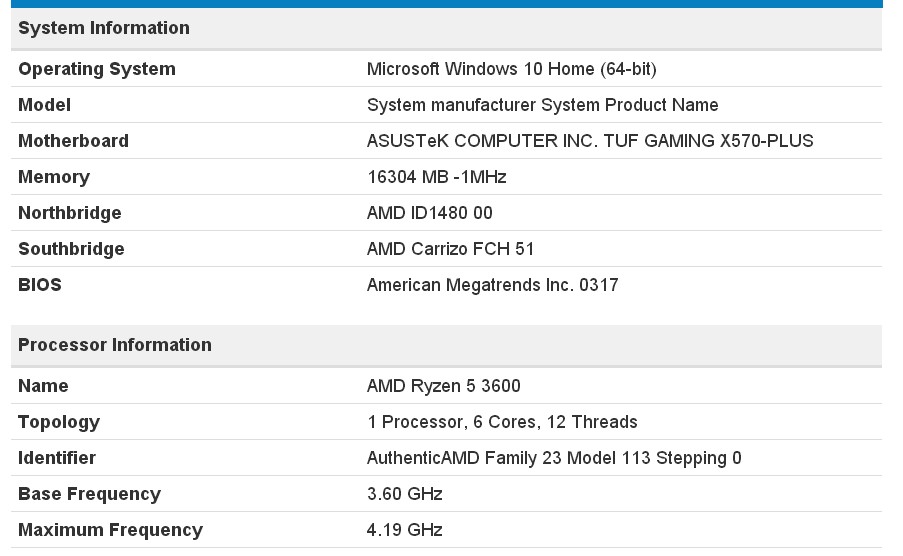
Task: Select the Motherboard row label
Action: 73,141
